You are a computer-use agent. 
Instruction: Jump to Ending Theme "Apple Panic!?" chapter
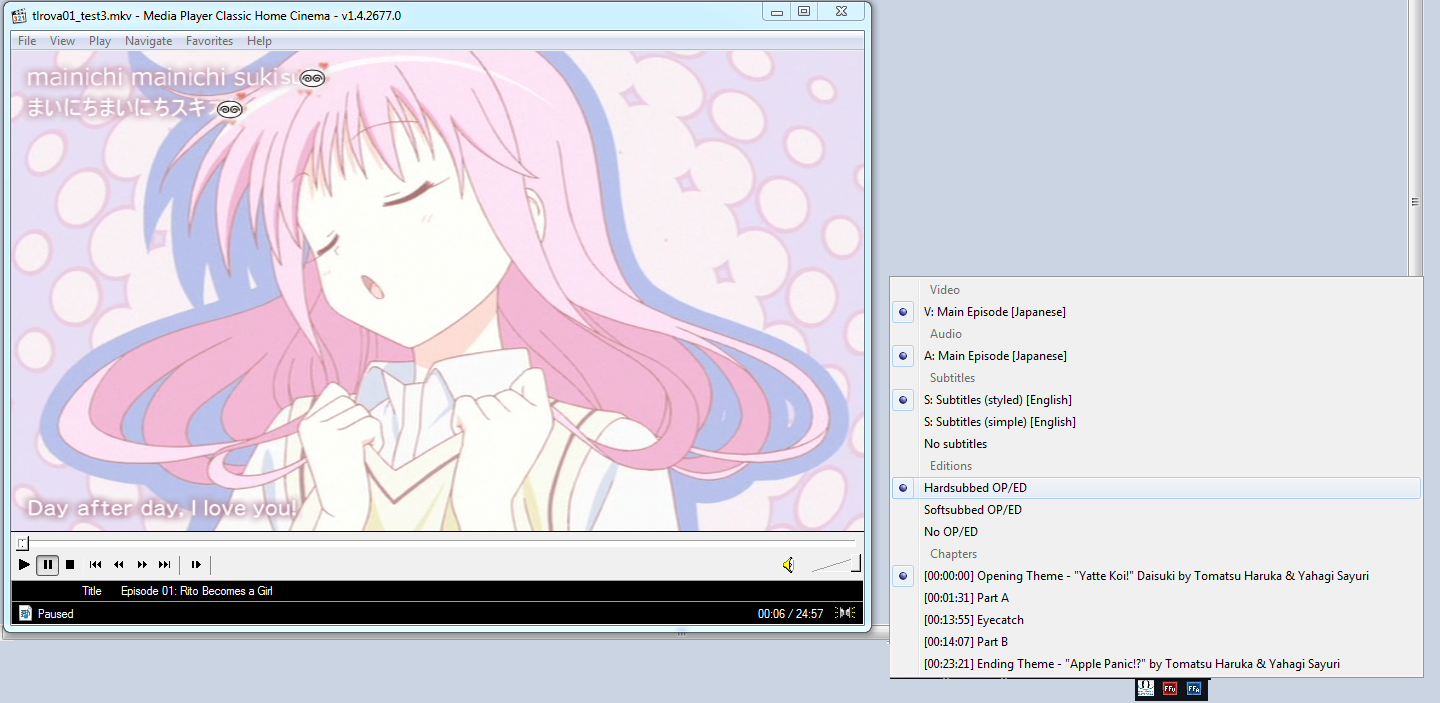pyautogui.click(x=1156, y=664)
